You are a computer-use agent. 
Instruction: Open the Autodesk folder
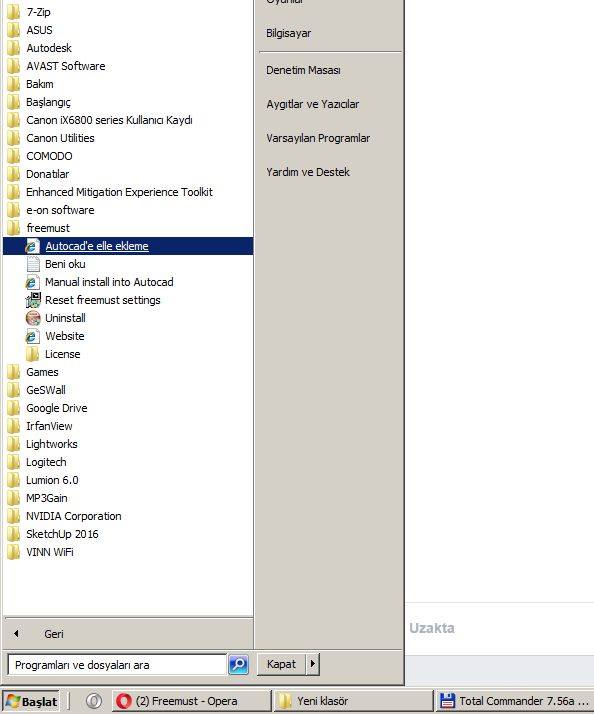click(x=49, y=48)
